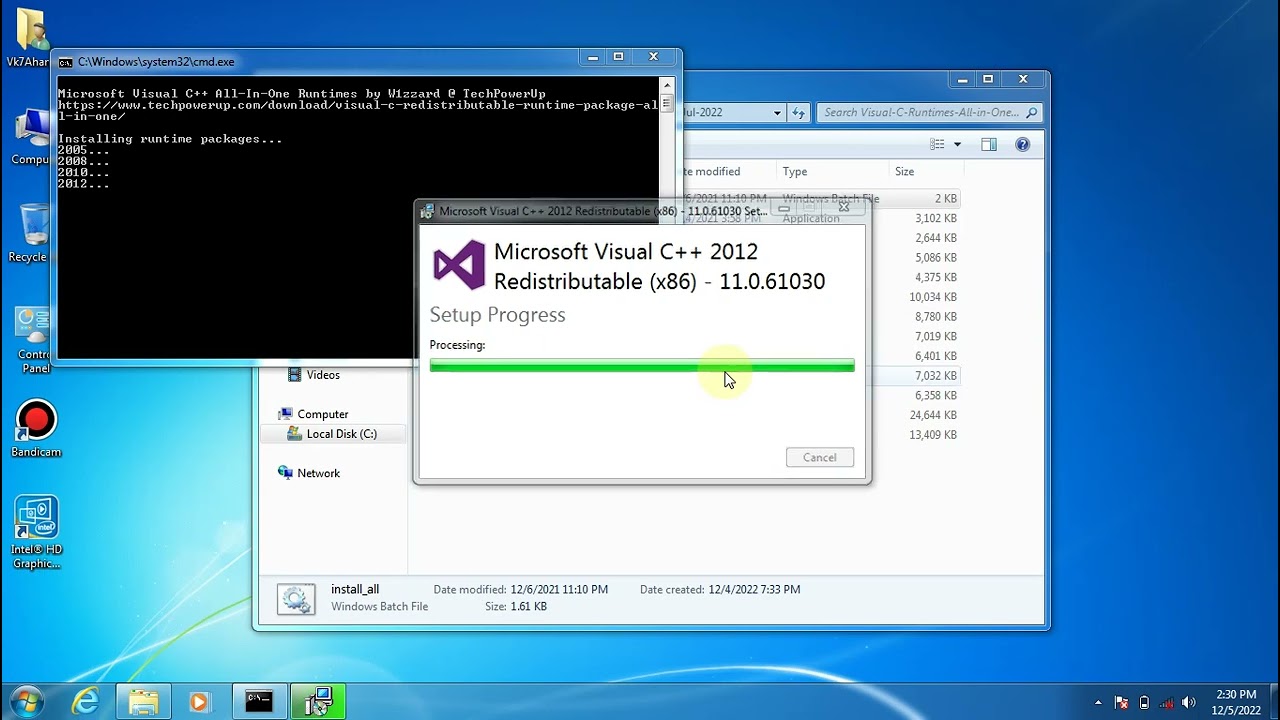Click the Local Disk (C:) drive icon

[x=294, y=434]
